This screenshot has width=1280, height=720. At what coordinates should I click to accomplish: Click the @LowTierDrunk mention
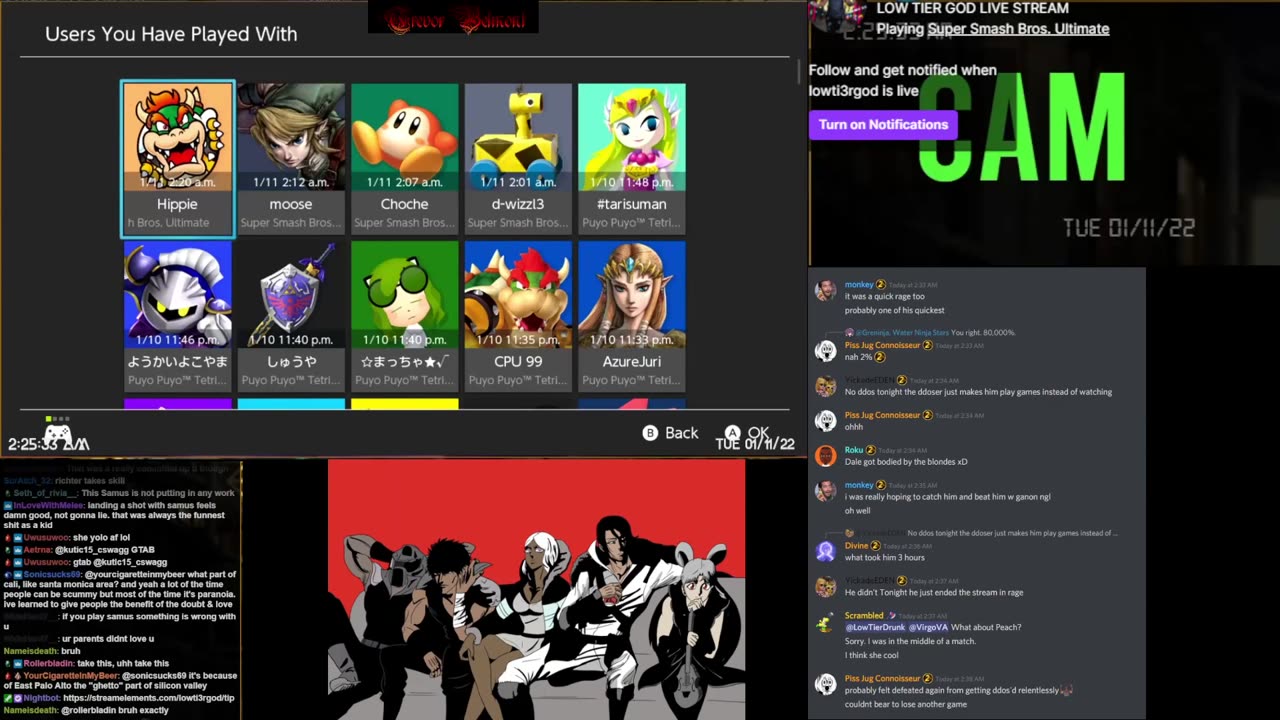pos(875,628)
